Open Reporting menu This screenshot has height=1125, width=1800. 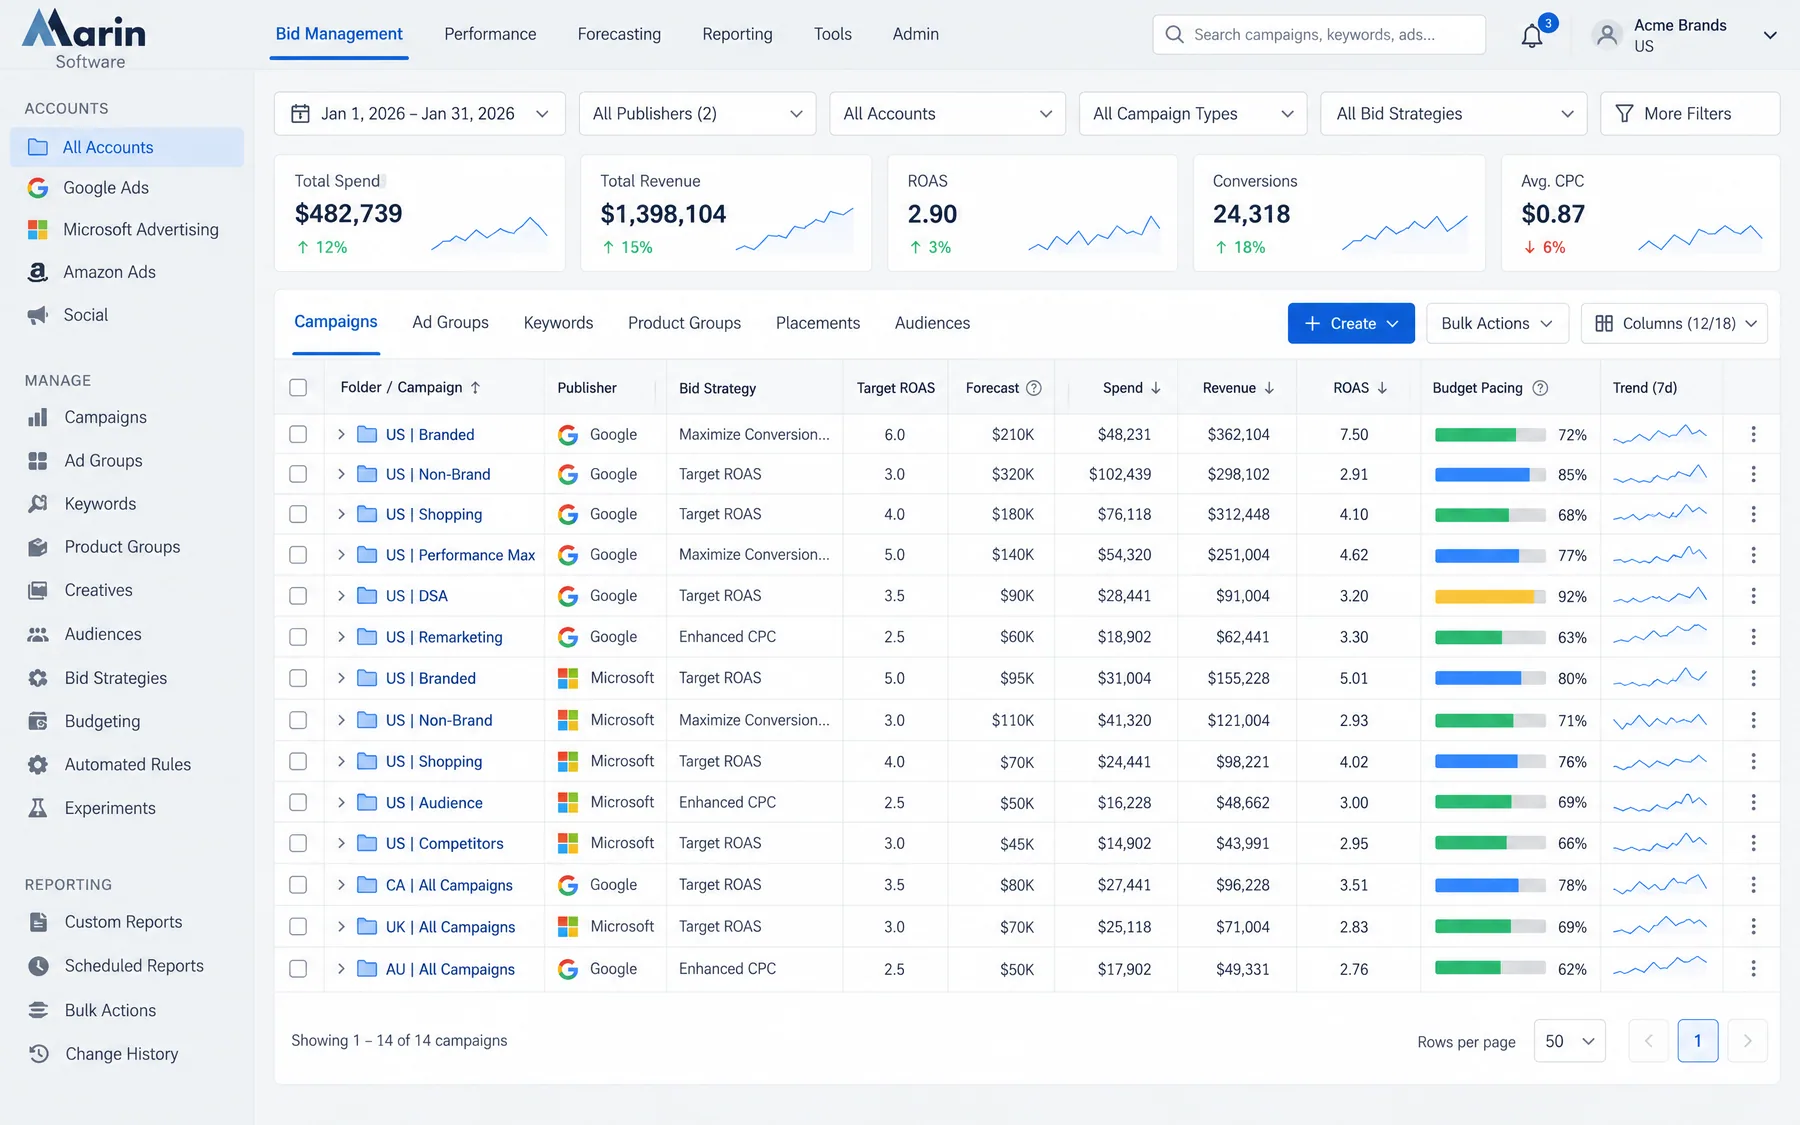(737, 34)
